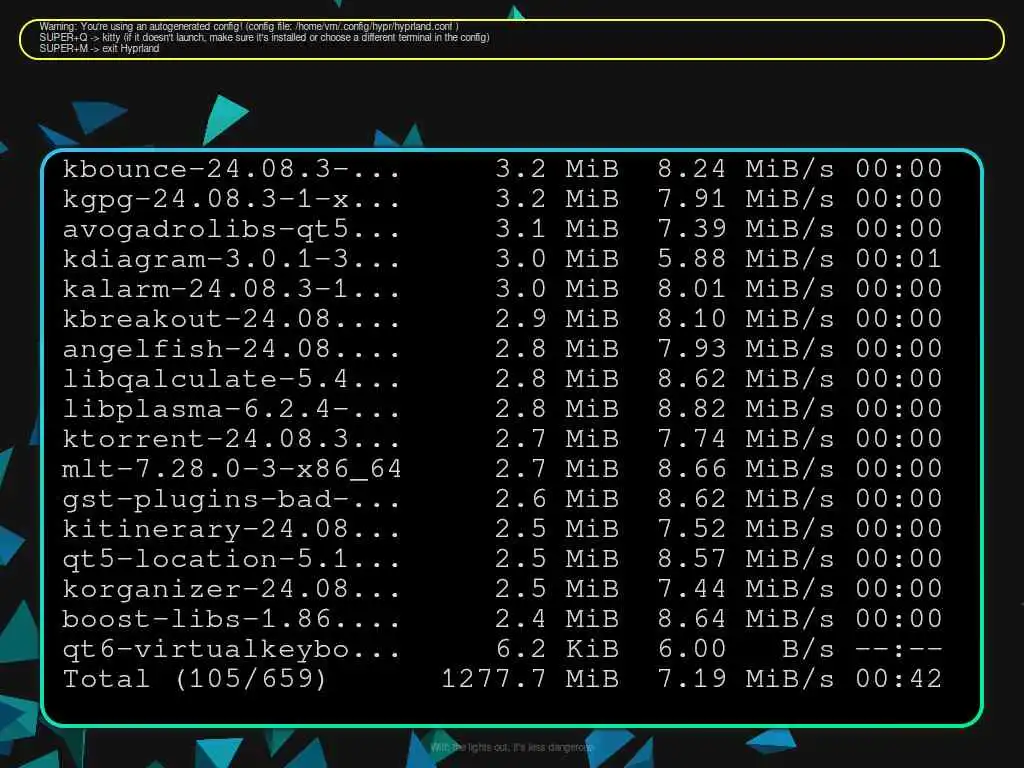The width and height of the screenshot is (1024, 768).
Task: Click the 00:42 remaining time
Action: (x=899, y=679)
